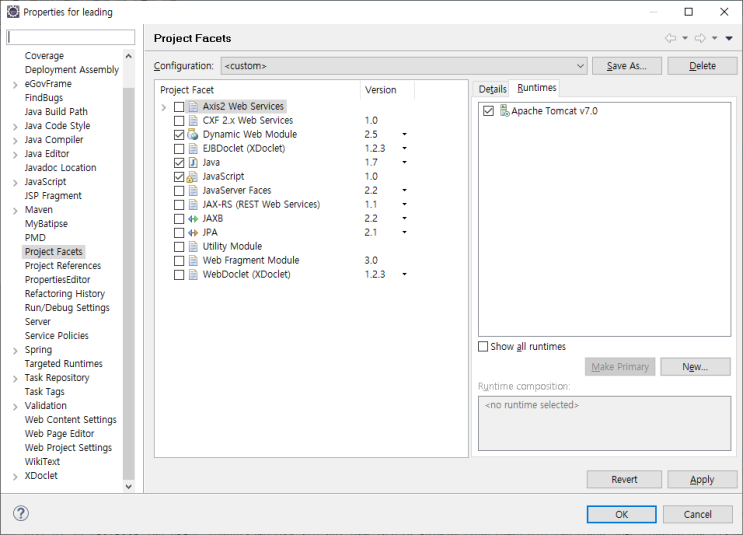Expand the eGovFrame tree node

pyautogui.click(x=15, y=85)
